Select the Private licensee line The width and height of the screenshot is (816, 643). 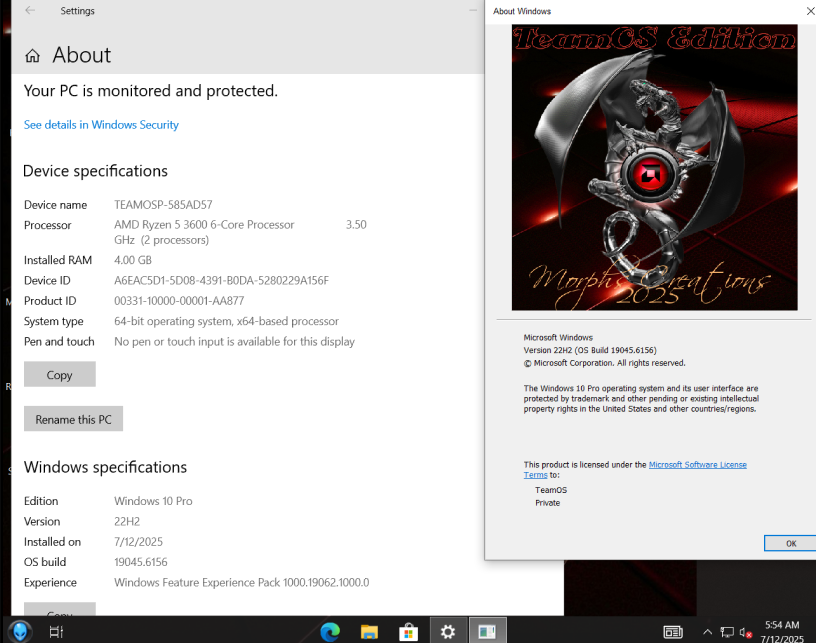pos(547,503)
